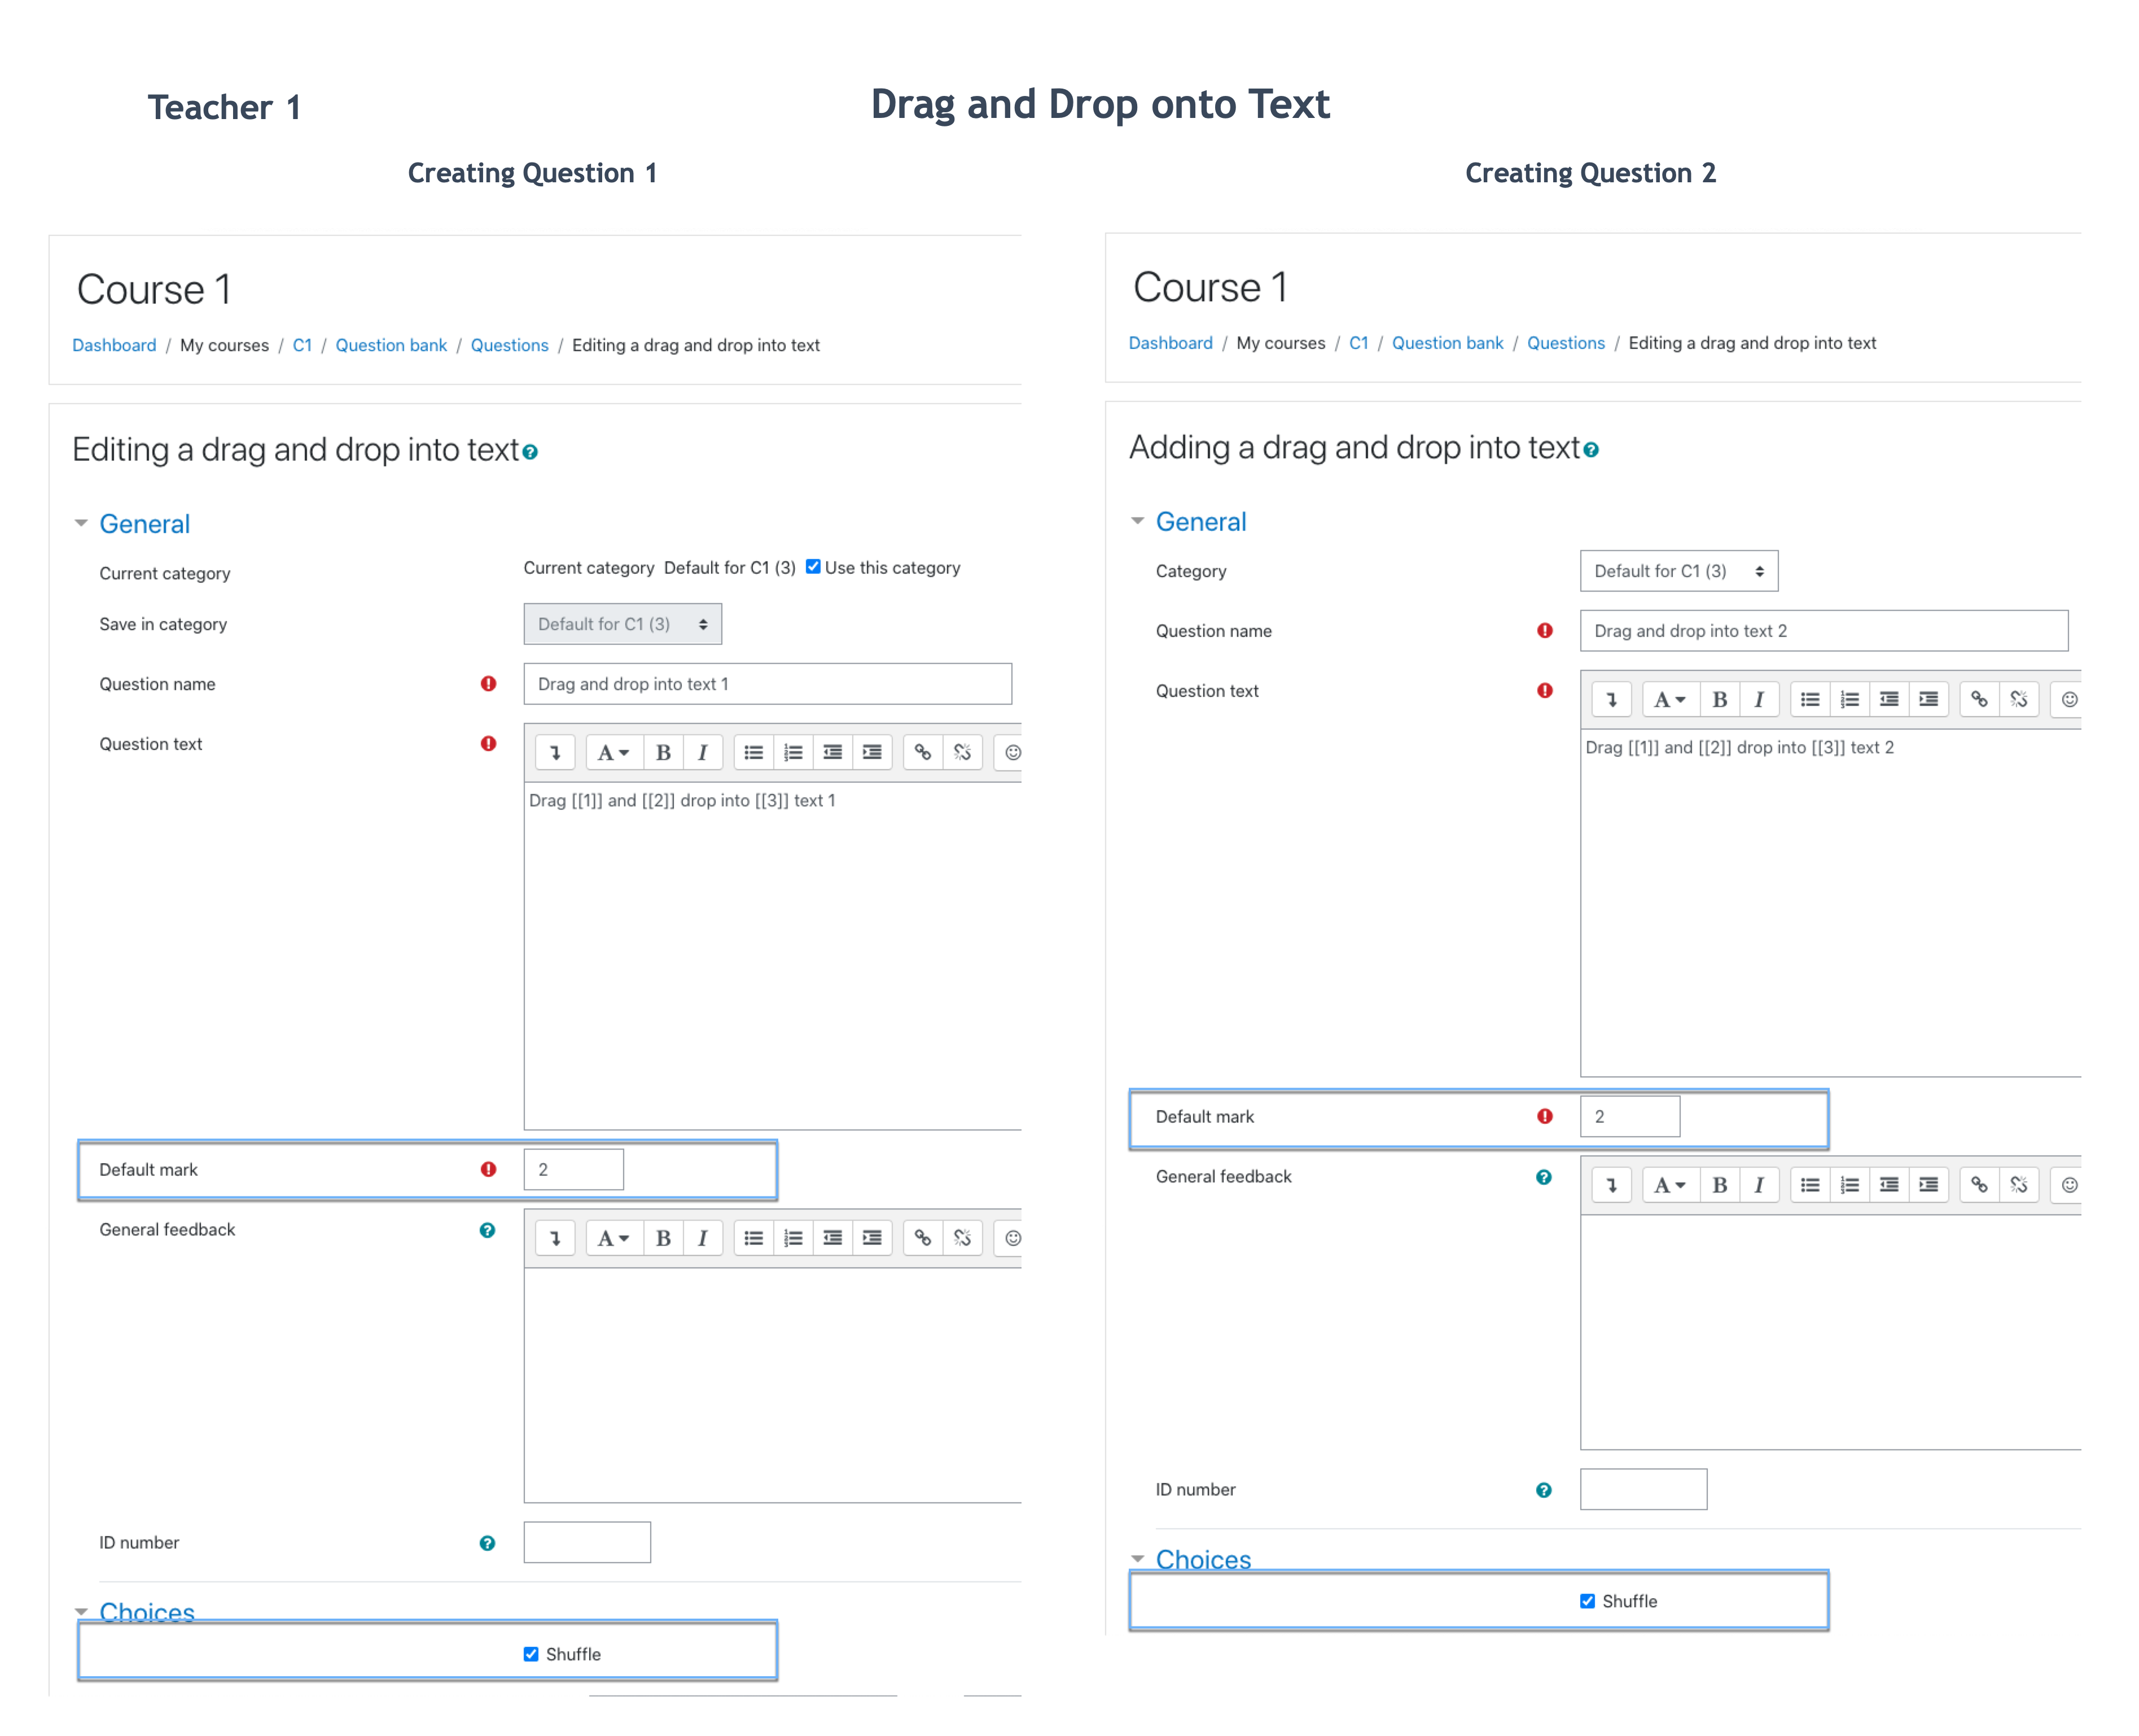Click Question name field with Drag and drop into text 2
Viewport: 2139px width, 1736px height.
(x=1824, y=631)
